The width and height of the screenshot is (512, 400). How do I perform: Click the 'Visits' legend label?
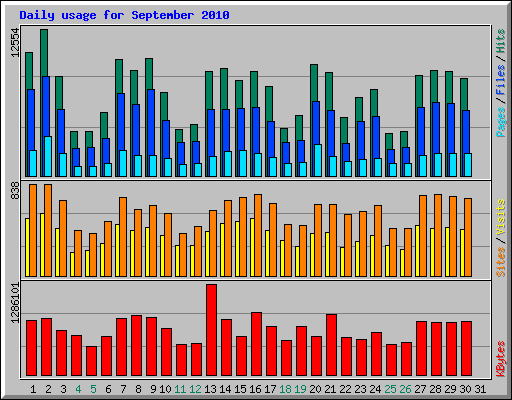[501, 218]
